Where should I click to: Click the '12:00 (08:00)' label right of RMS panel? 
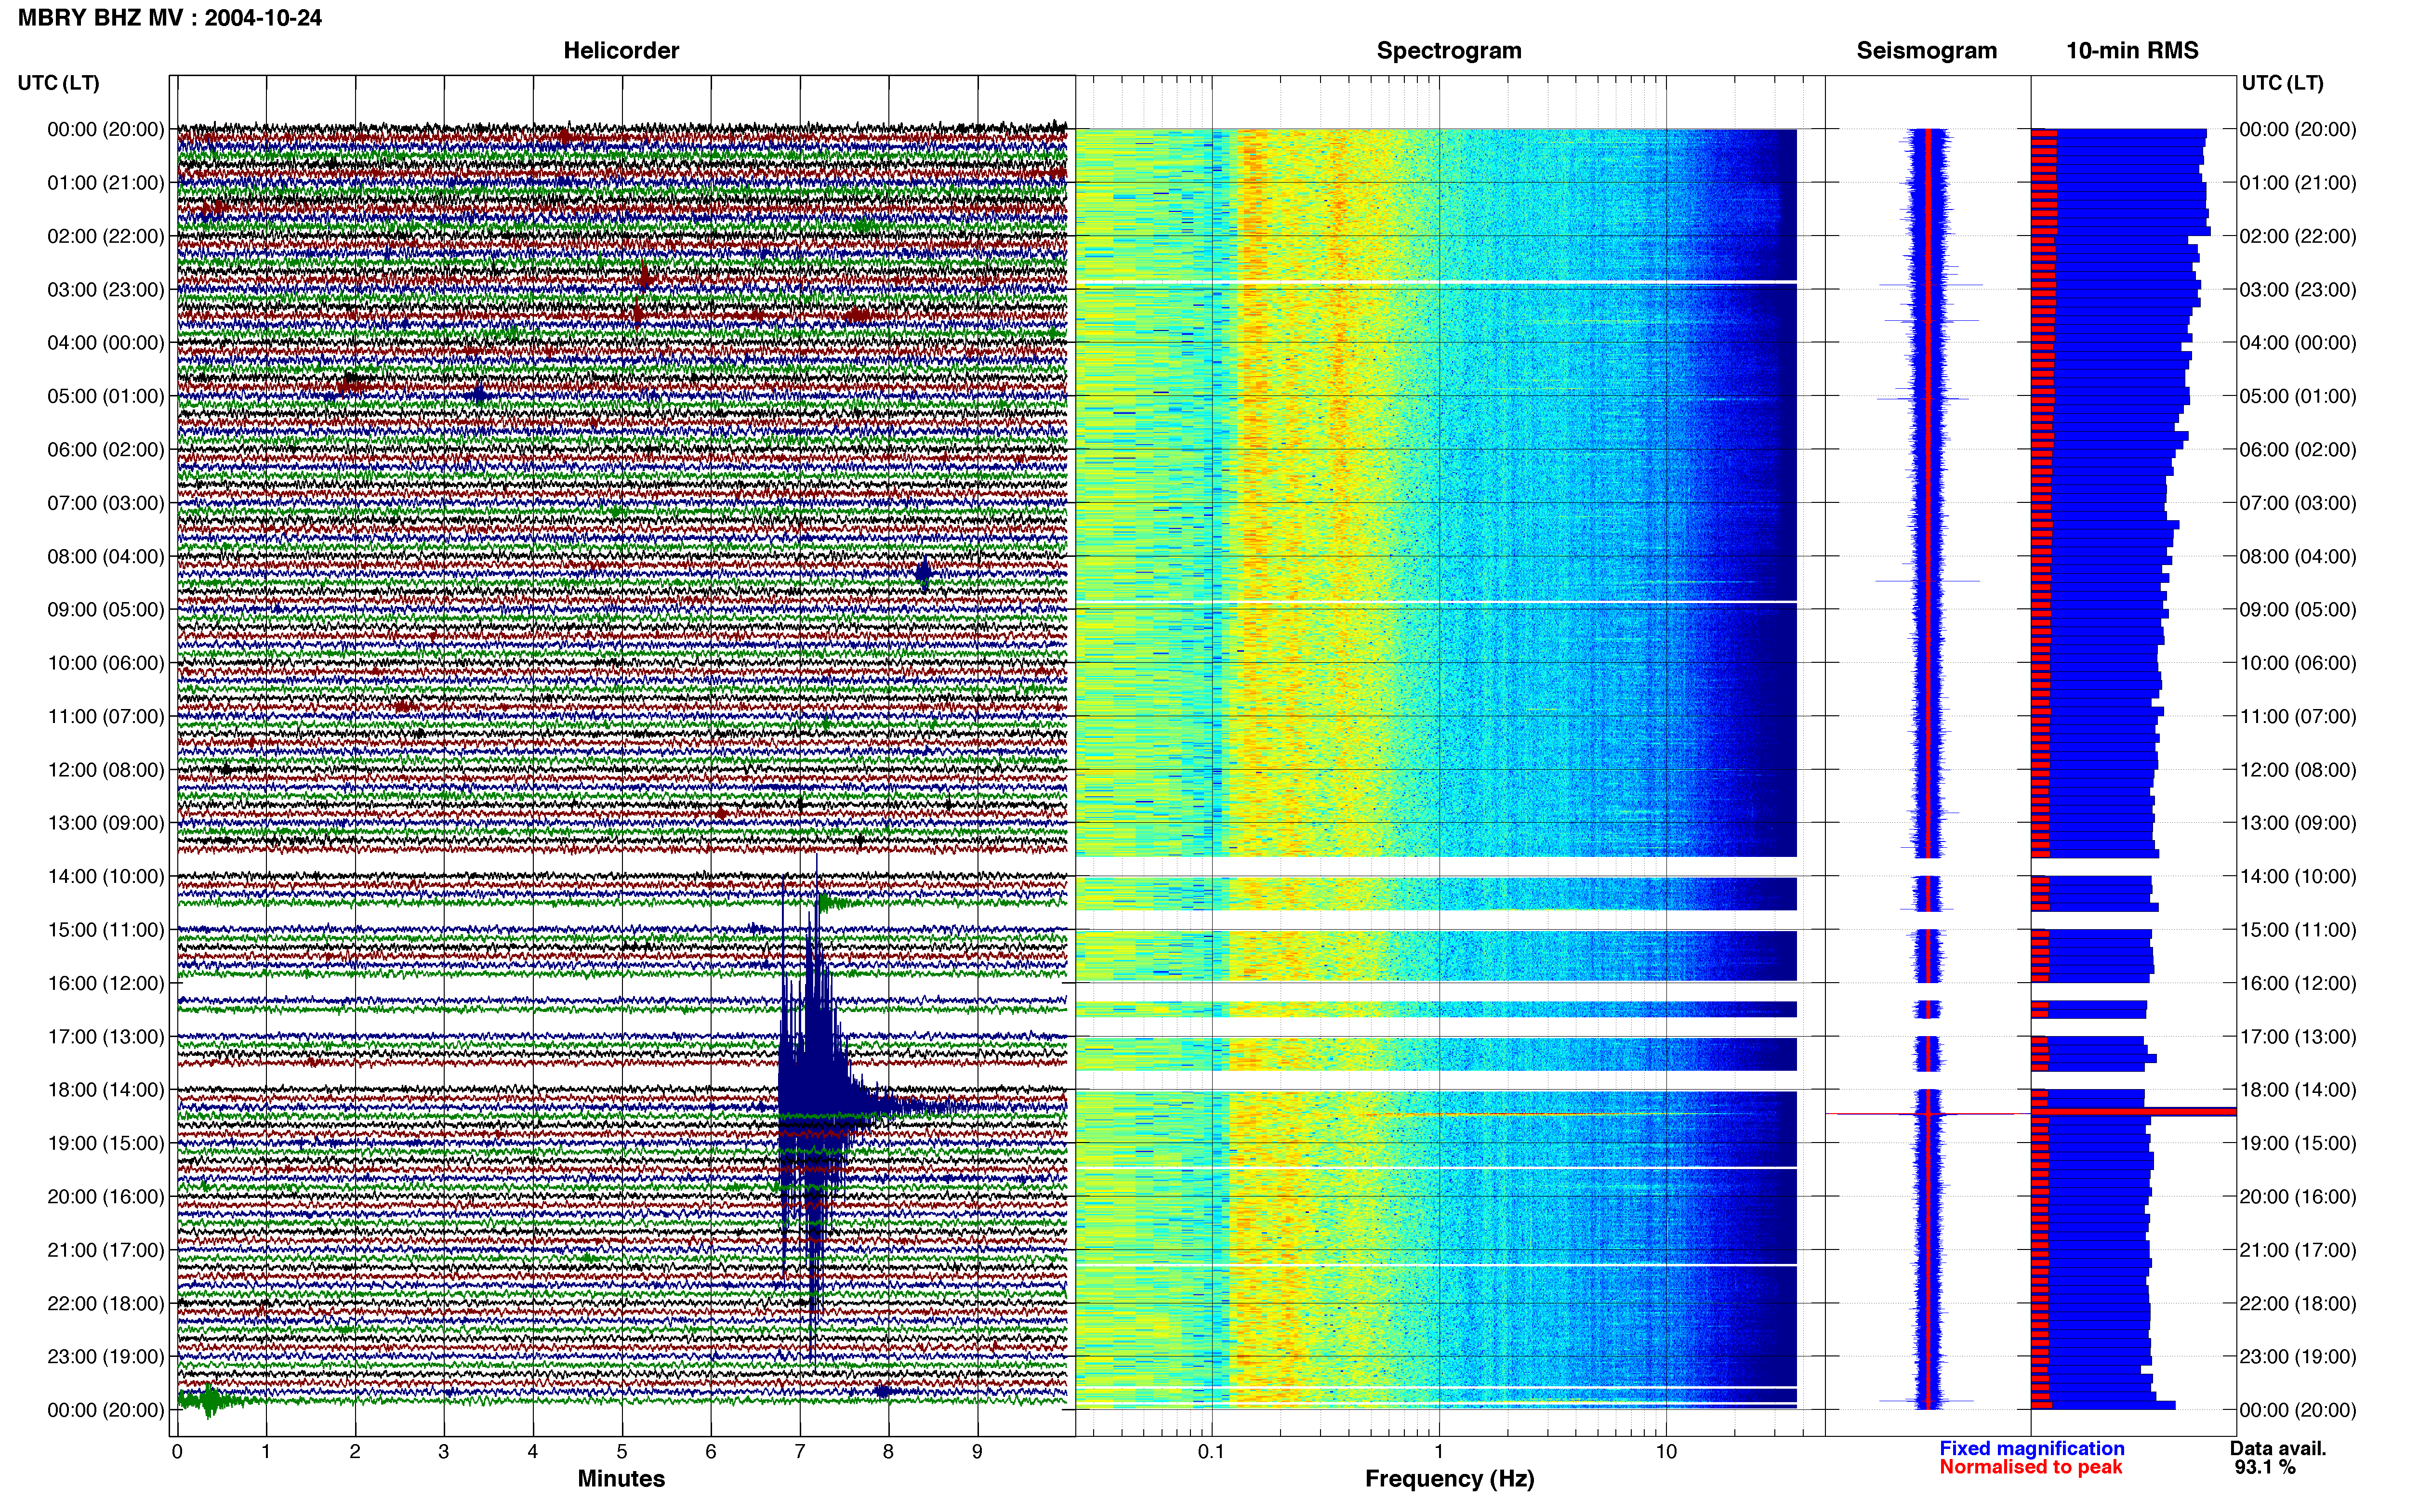click(x=2298, y=770)
